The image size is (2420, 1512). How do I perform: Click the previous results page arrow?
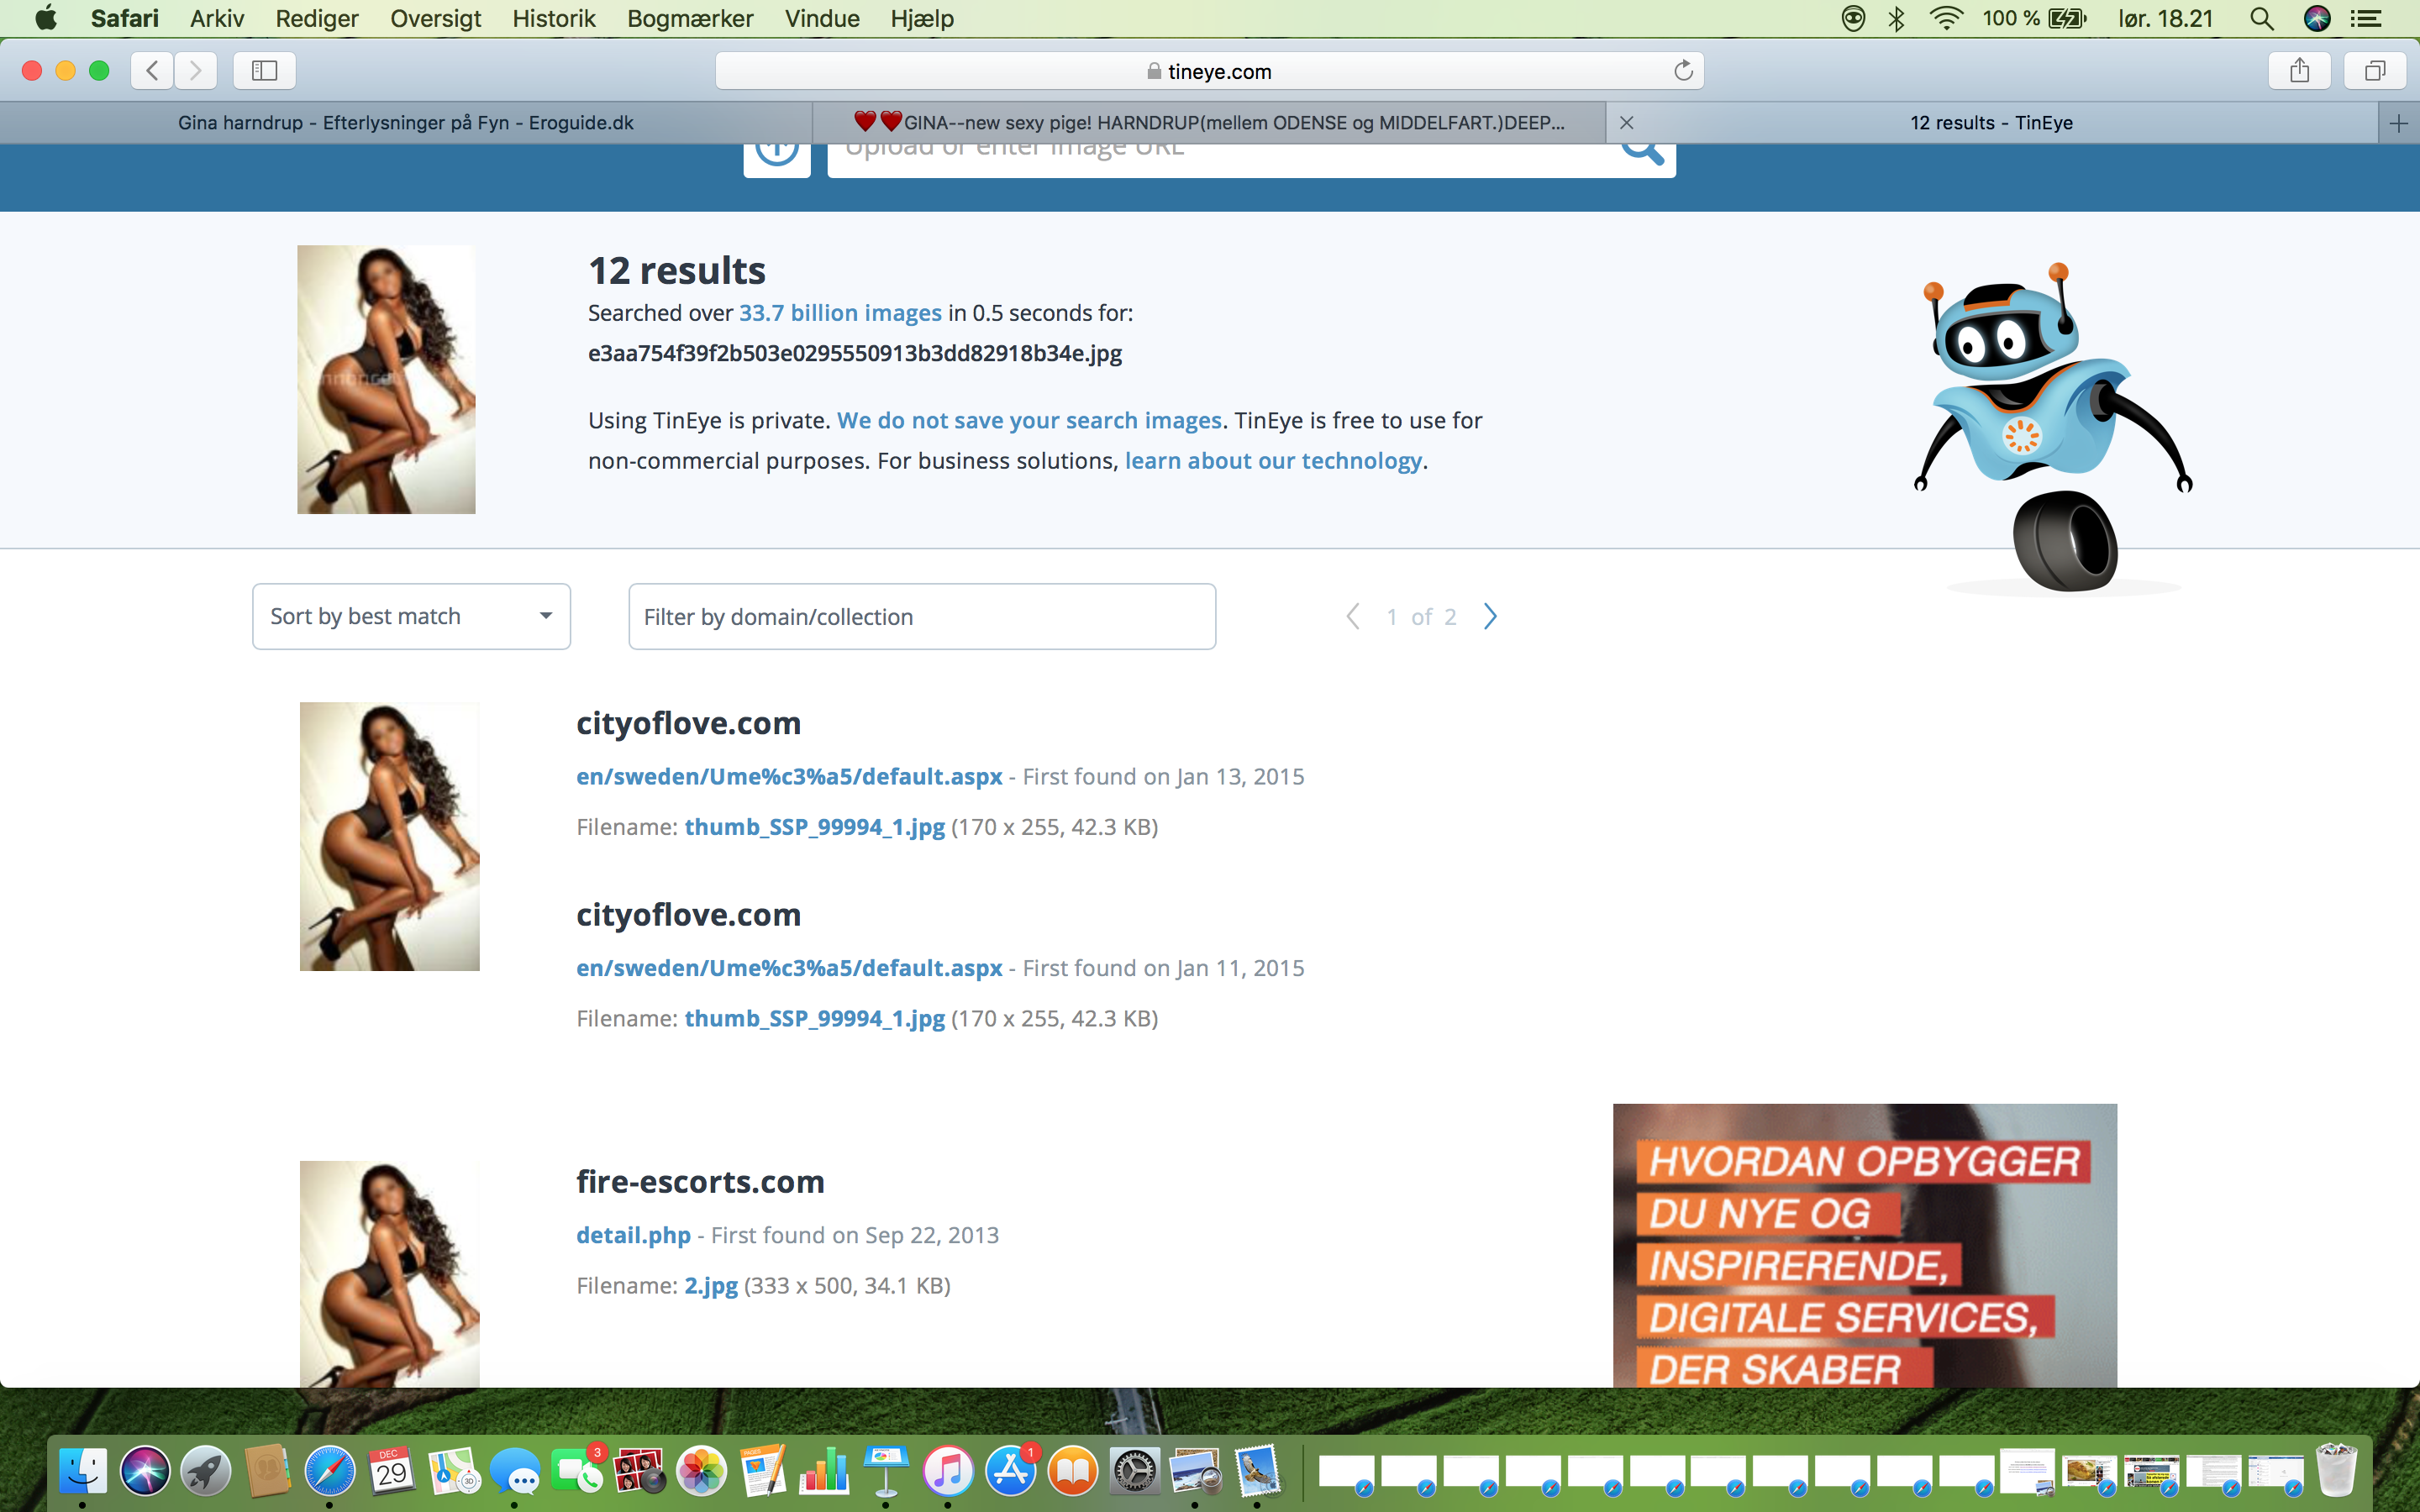tap(1353, 616)
